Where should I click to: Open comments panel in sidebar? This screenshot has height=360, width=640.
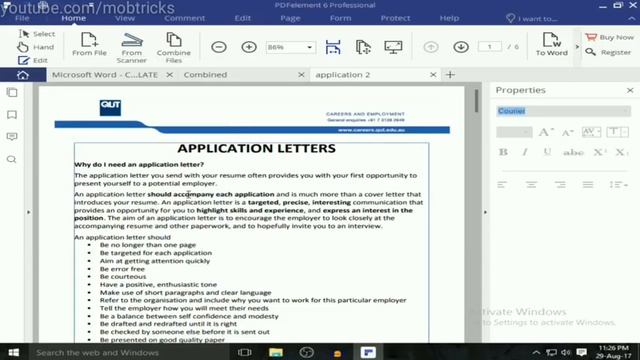(x=12, y=136)
